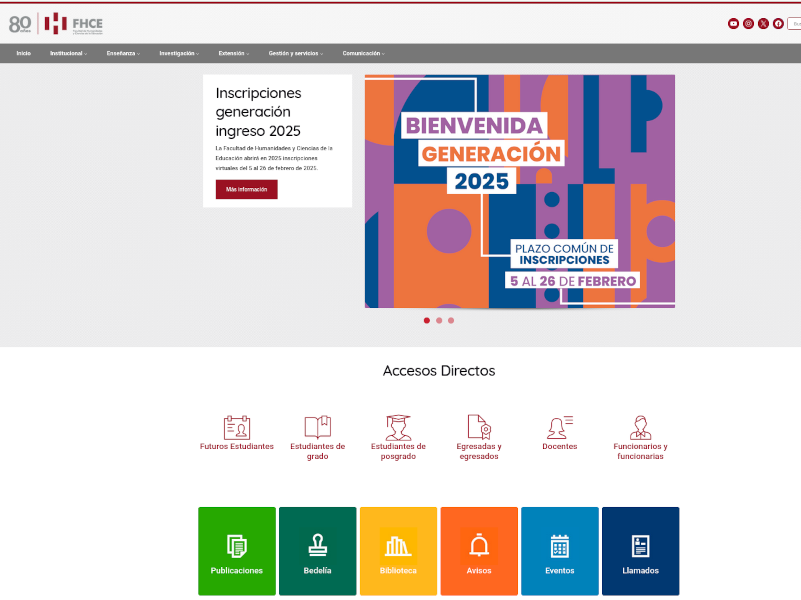Viewport: 801px width, 600px height.
Task: Open the Gestión y servicios dropdown
Action: pyautogui.click(x=295, y=53)
